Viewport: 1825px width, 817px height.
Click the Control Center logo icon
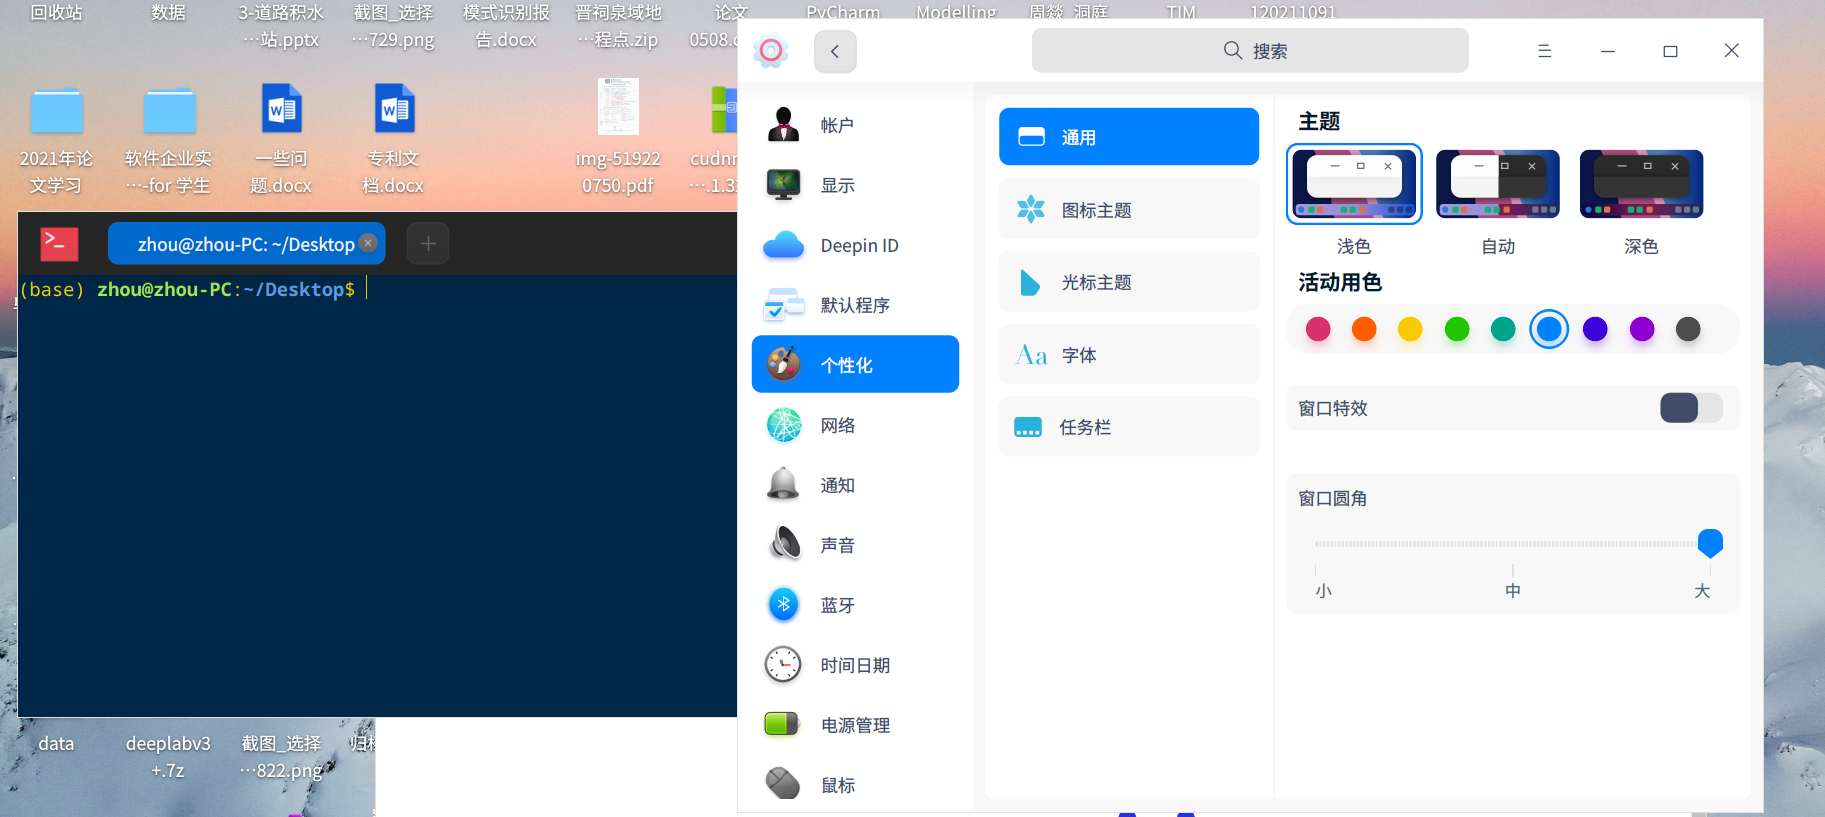tap(771, 51)
